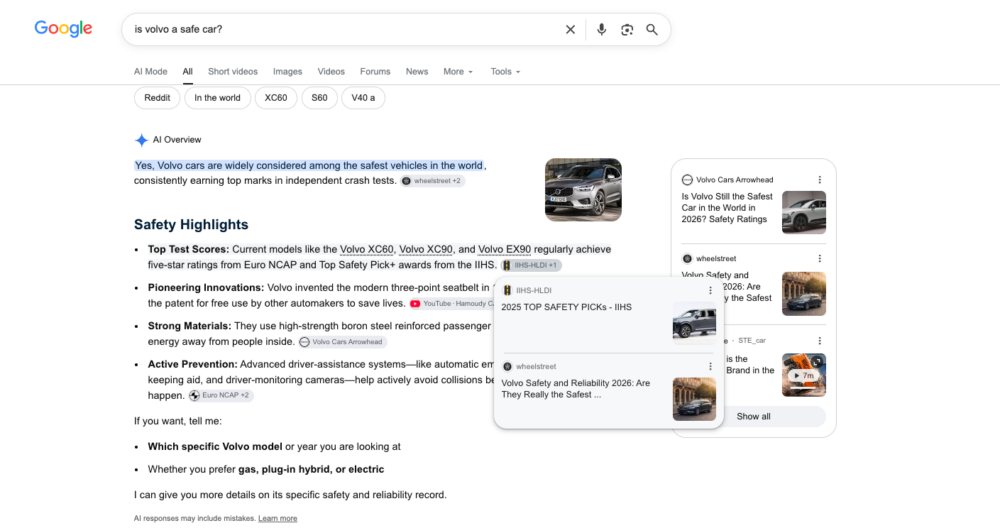This screenshot has height=528, width=1000.
Task: Click 'Which specific Volvo model' text
Action: [x=215, y=446]
